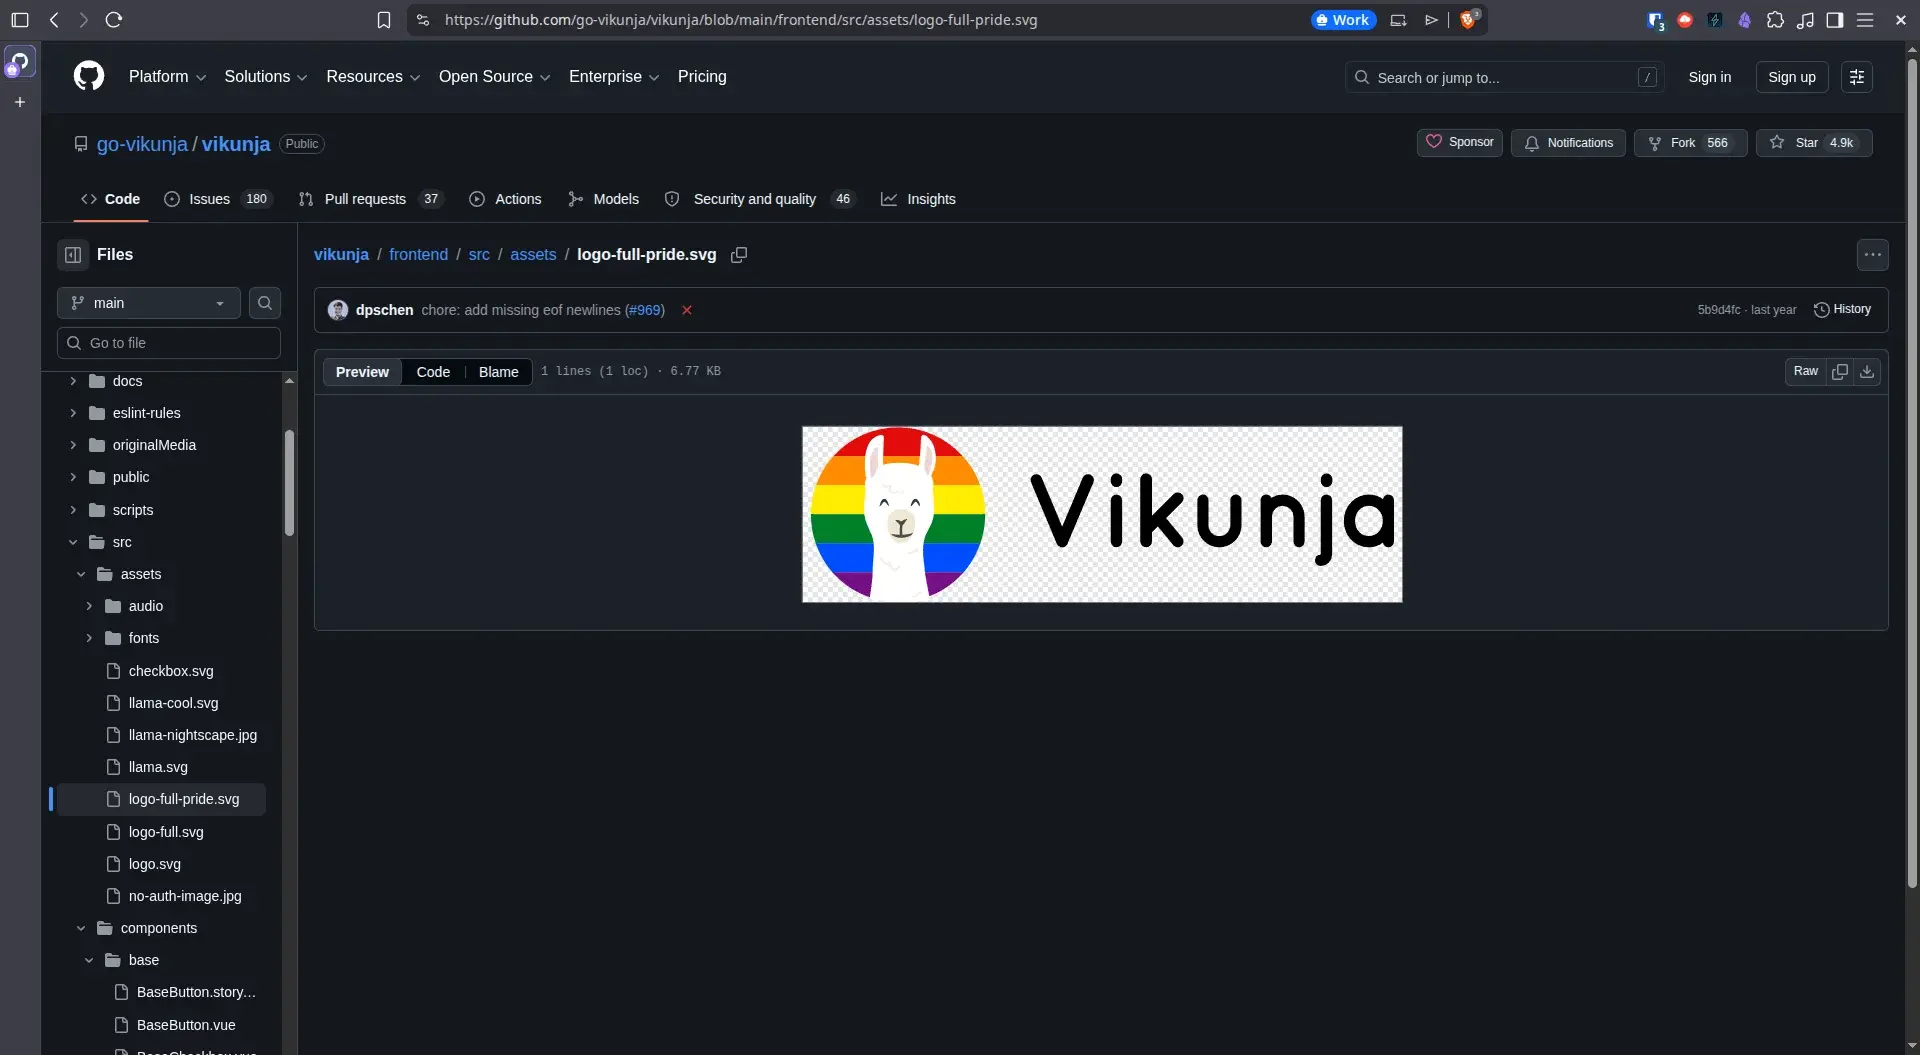Open the commit History link
Viewport: 1920px width, 1055px height.
(x=1842, y=310)
